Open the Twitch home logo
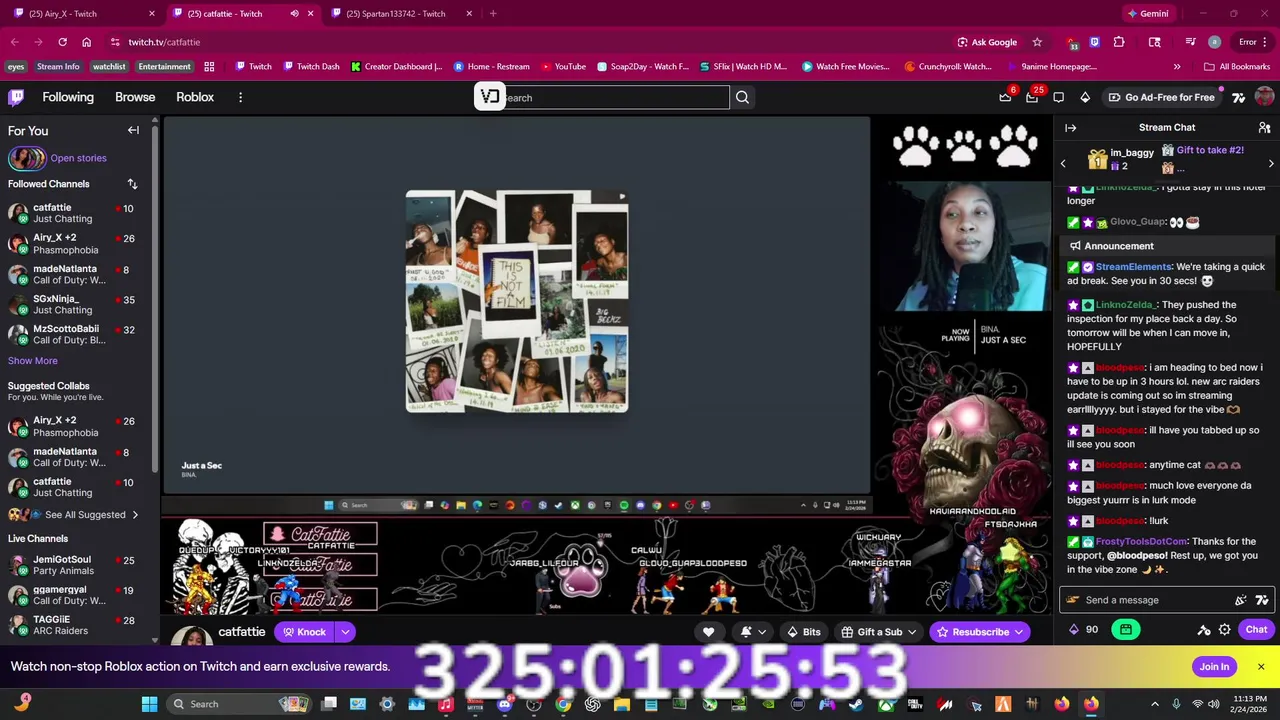Image resolution: width=1280 pixels, height=720 pixels. [16, 97]
